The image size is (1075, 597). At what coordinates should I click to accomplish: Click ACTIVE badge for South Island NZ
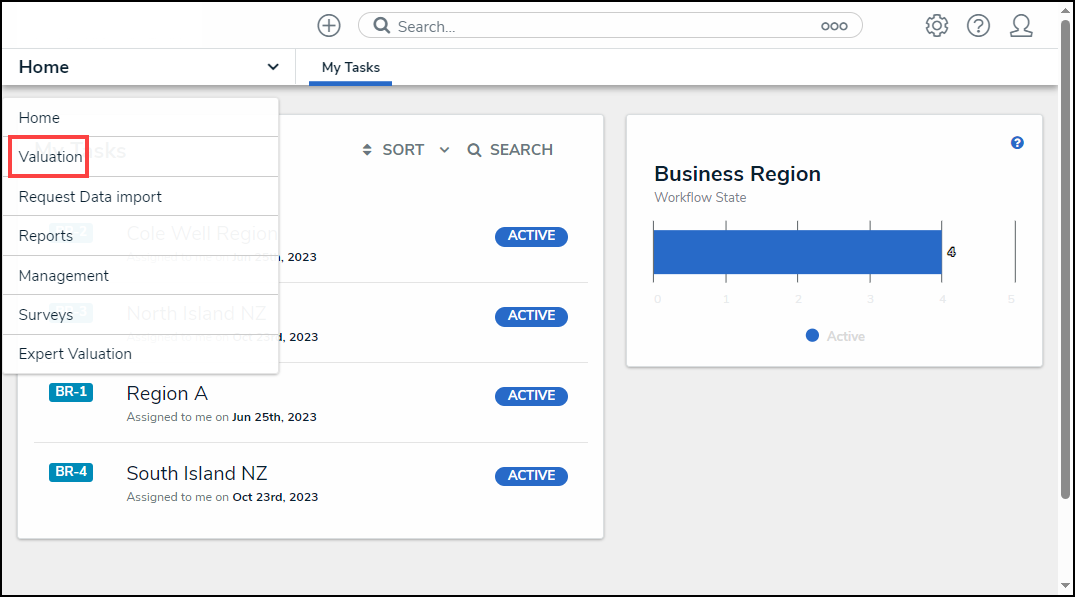pyautogui.click(x=531, y=476)
